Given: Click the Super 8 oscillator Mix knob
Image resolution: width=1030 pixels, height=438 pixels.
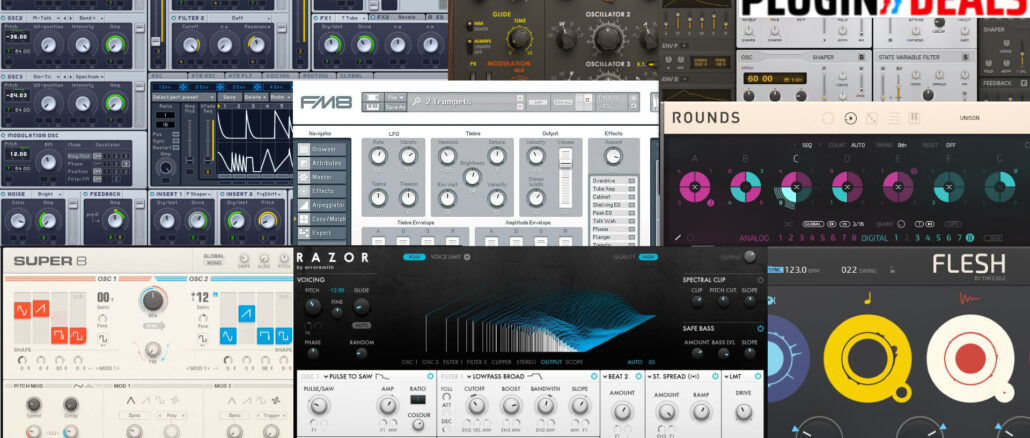Looking at the screenshot, I should pyautogui.click(x=152, y=300).
